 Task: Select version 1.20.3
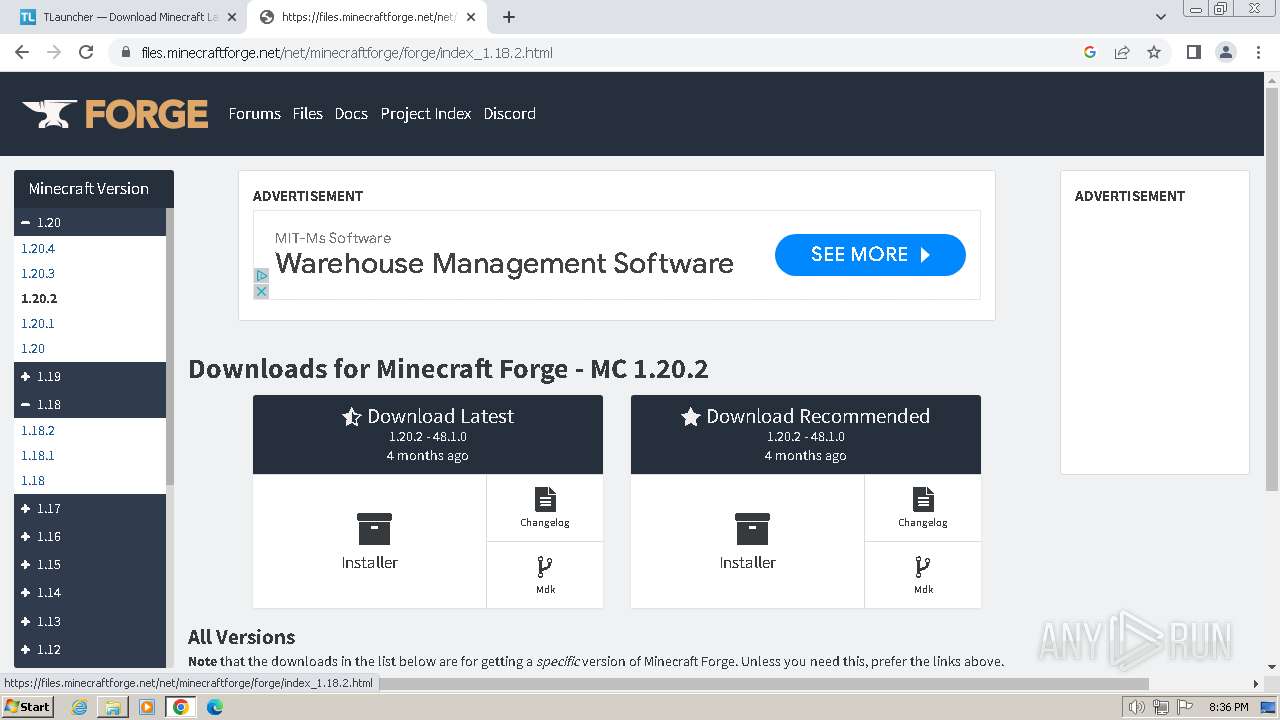(38, 273)
